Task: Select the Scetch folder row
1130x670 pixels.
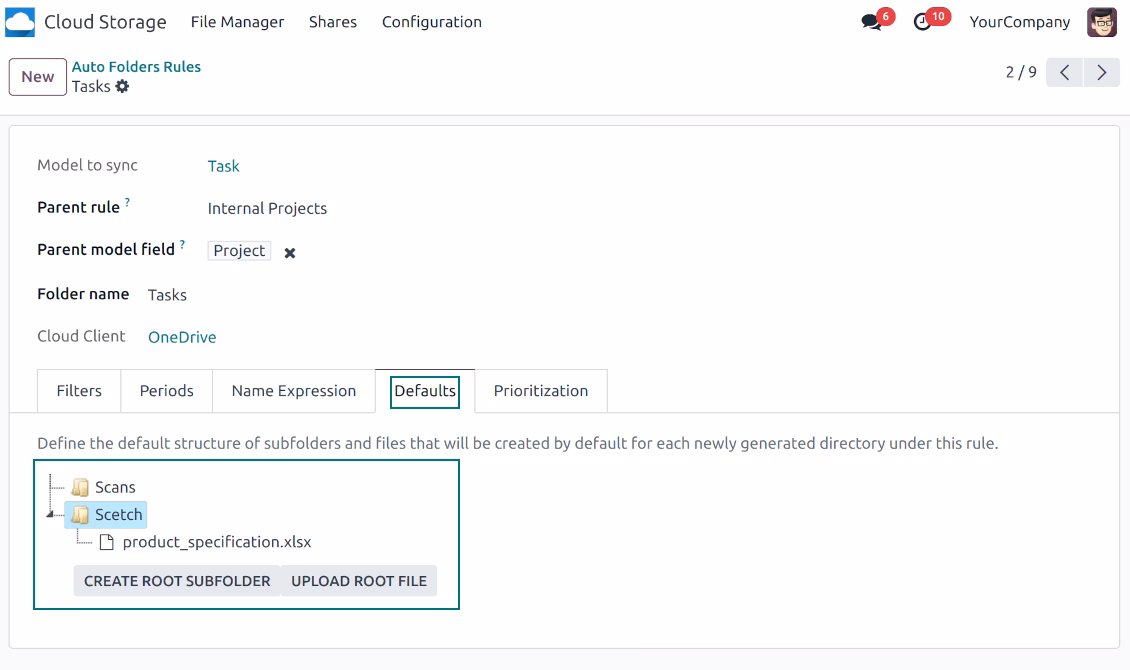Action: 106,514
